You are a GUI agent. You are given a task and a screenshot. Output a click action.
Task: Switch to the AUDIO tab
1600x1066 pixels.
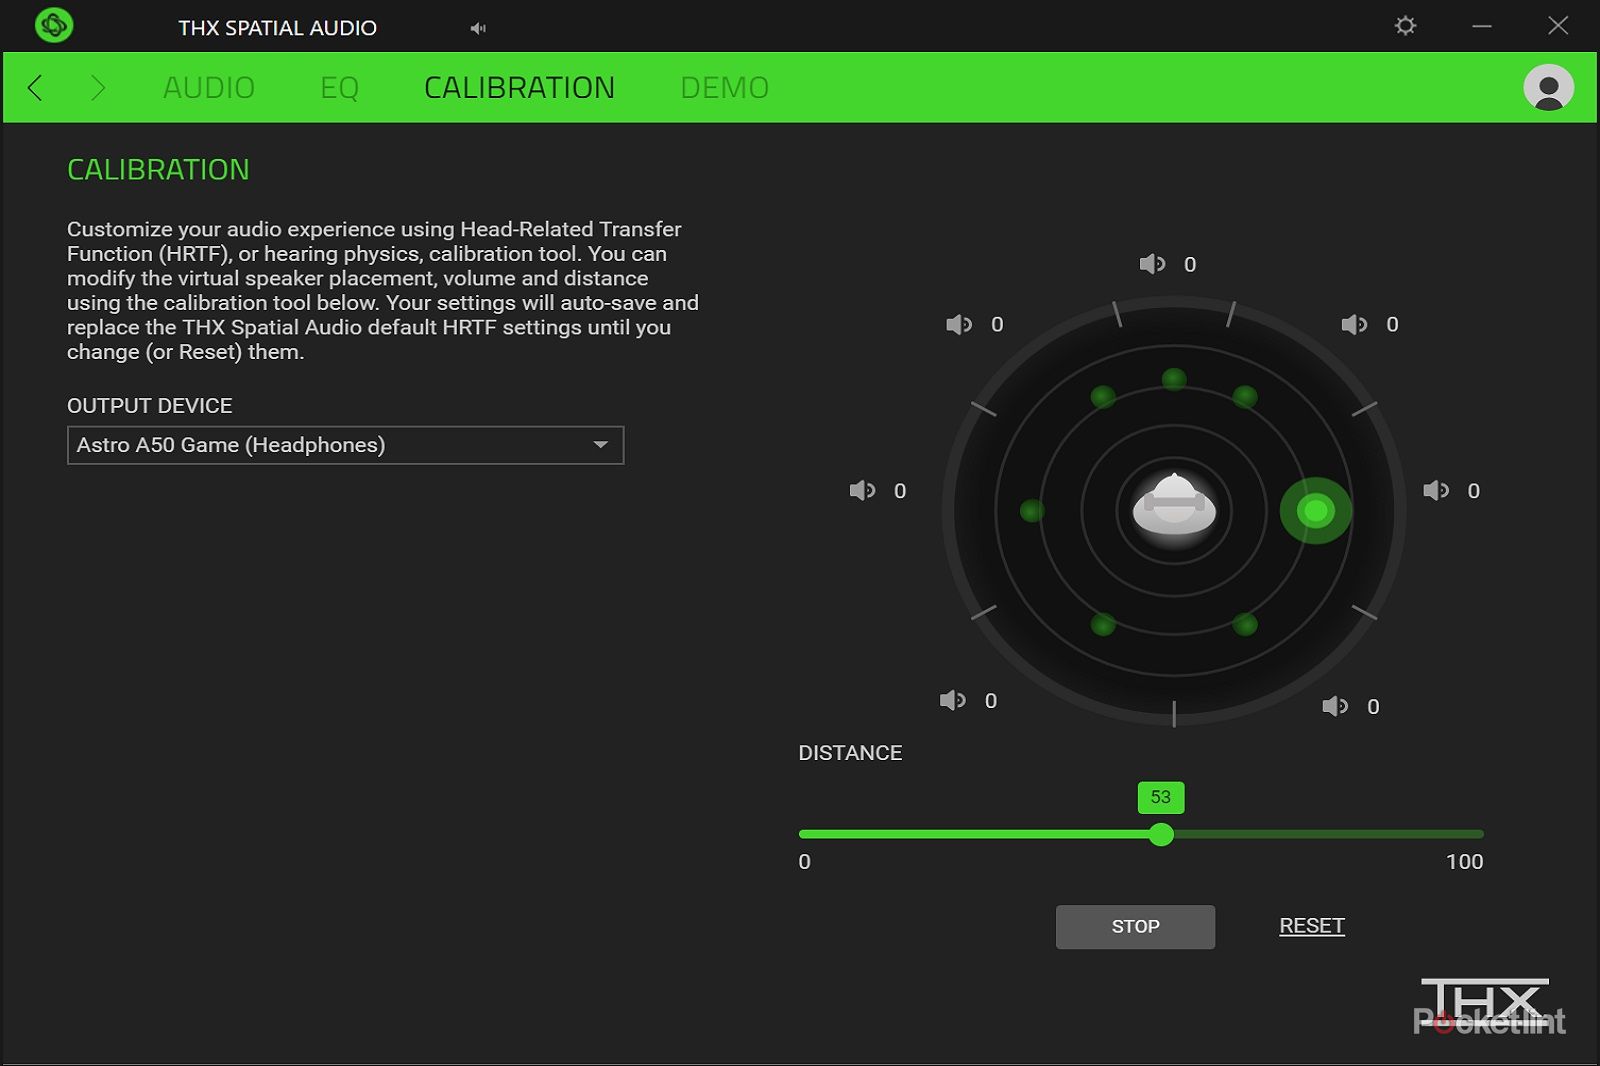(209, 88)
